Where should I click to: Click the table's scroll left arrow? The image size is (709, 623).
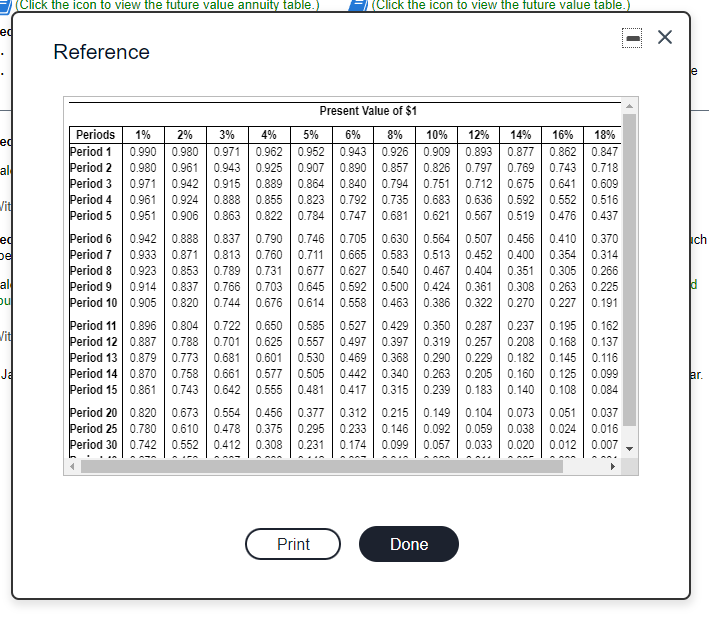click(72, 467)
